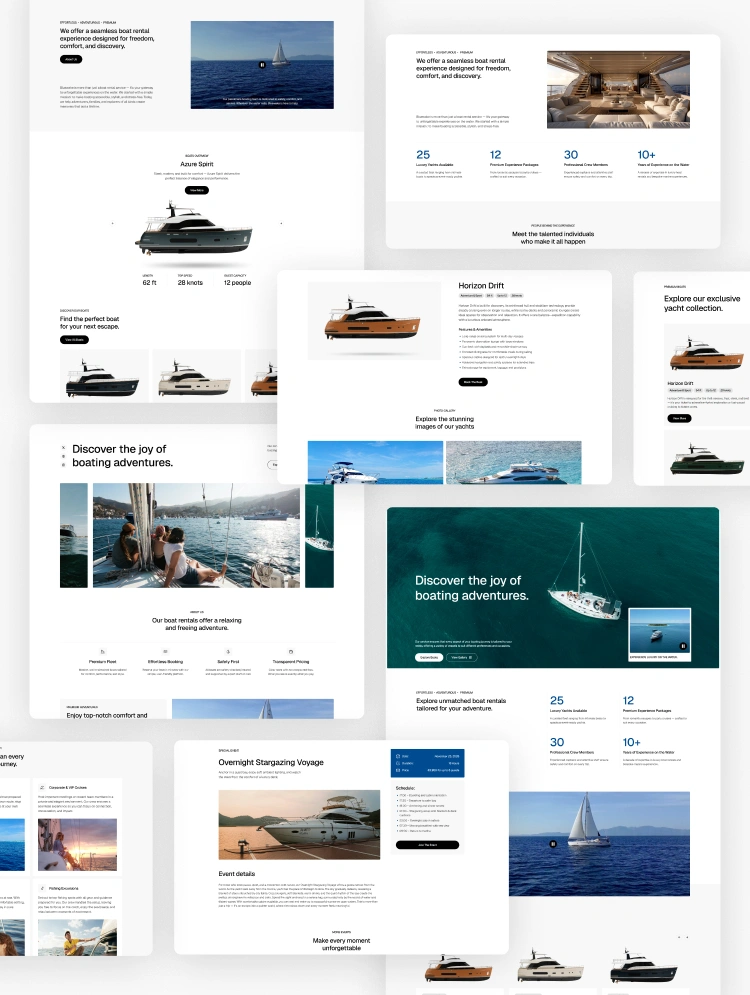Image resolution: width=750 pixels, height=995 pixels.
Task: Click the Date calendar icon in event card
Action: [x=399, y=755]
